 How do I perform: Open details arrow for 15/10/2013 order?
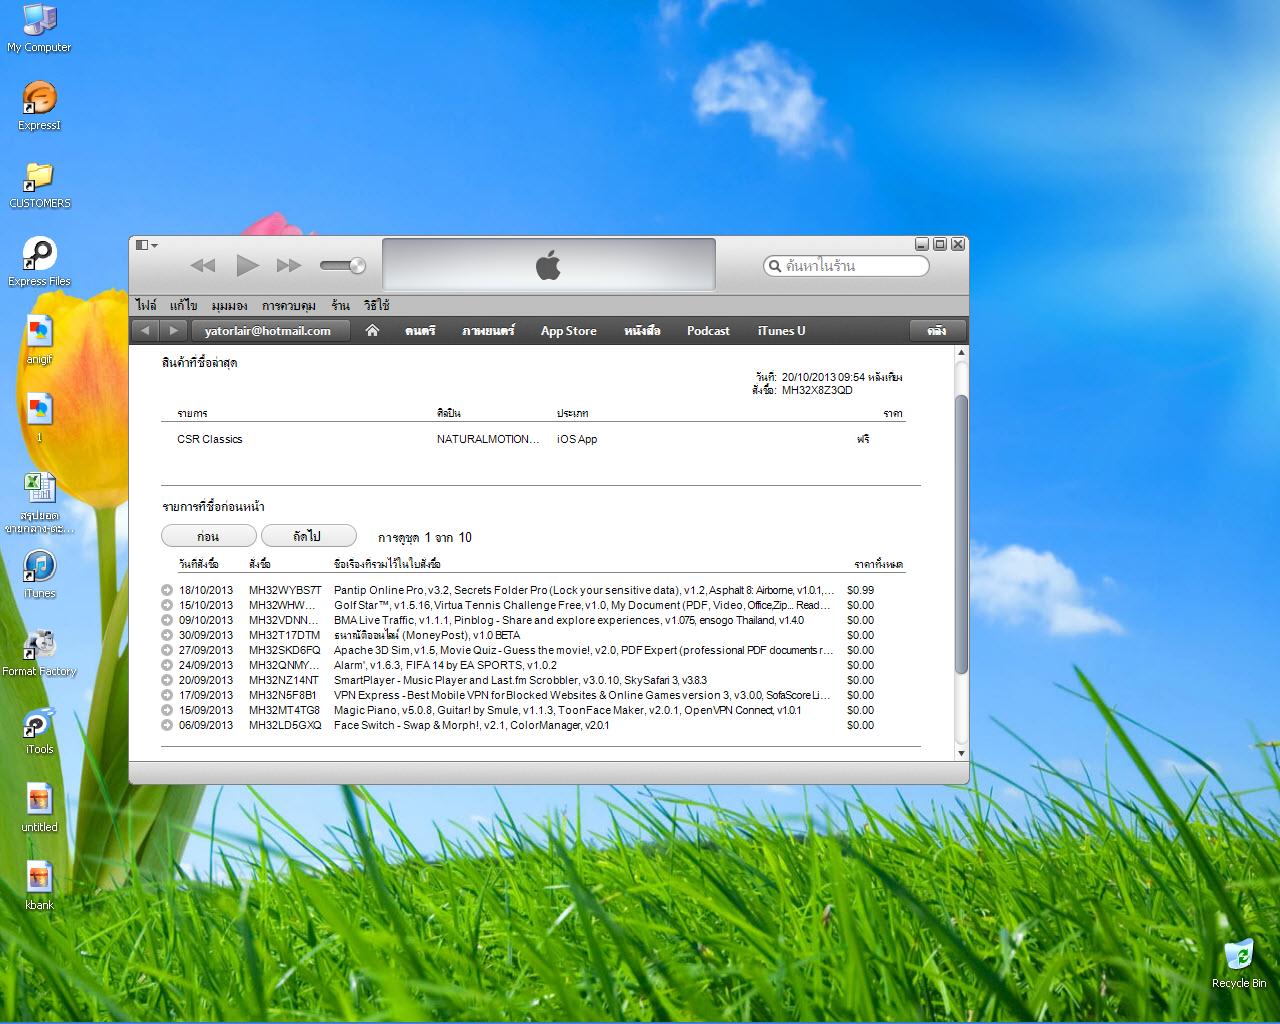point(167,605)
